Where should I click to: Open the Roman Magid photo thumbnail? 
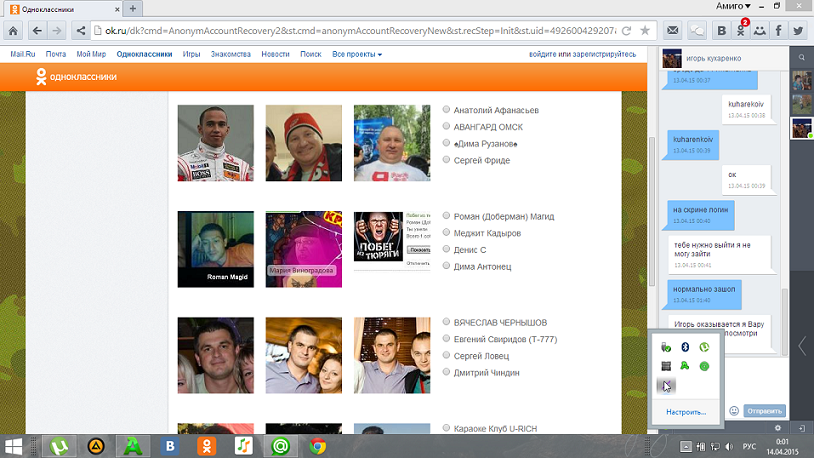(215, 249)
